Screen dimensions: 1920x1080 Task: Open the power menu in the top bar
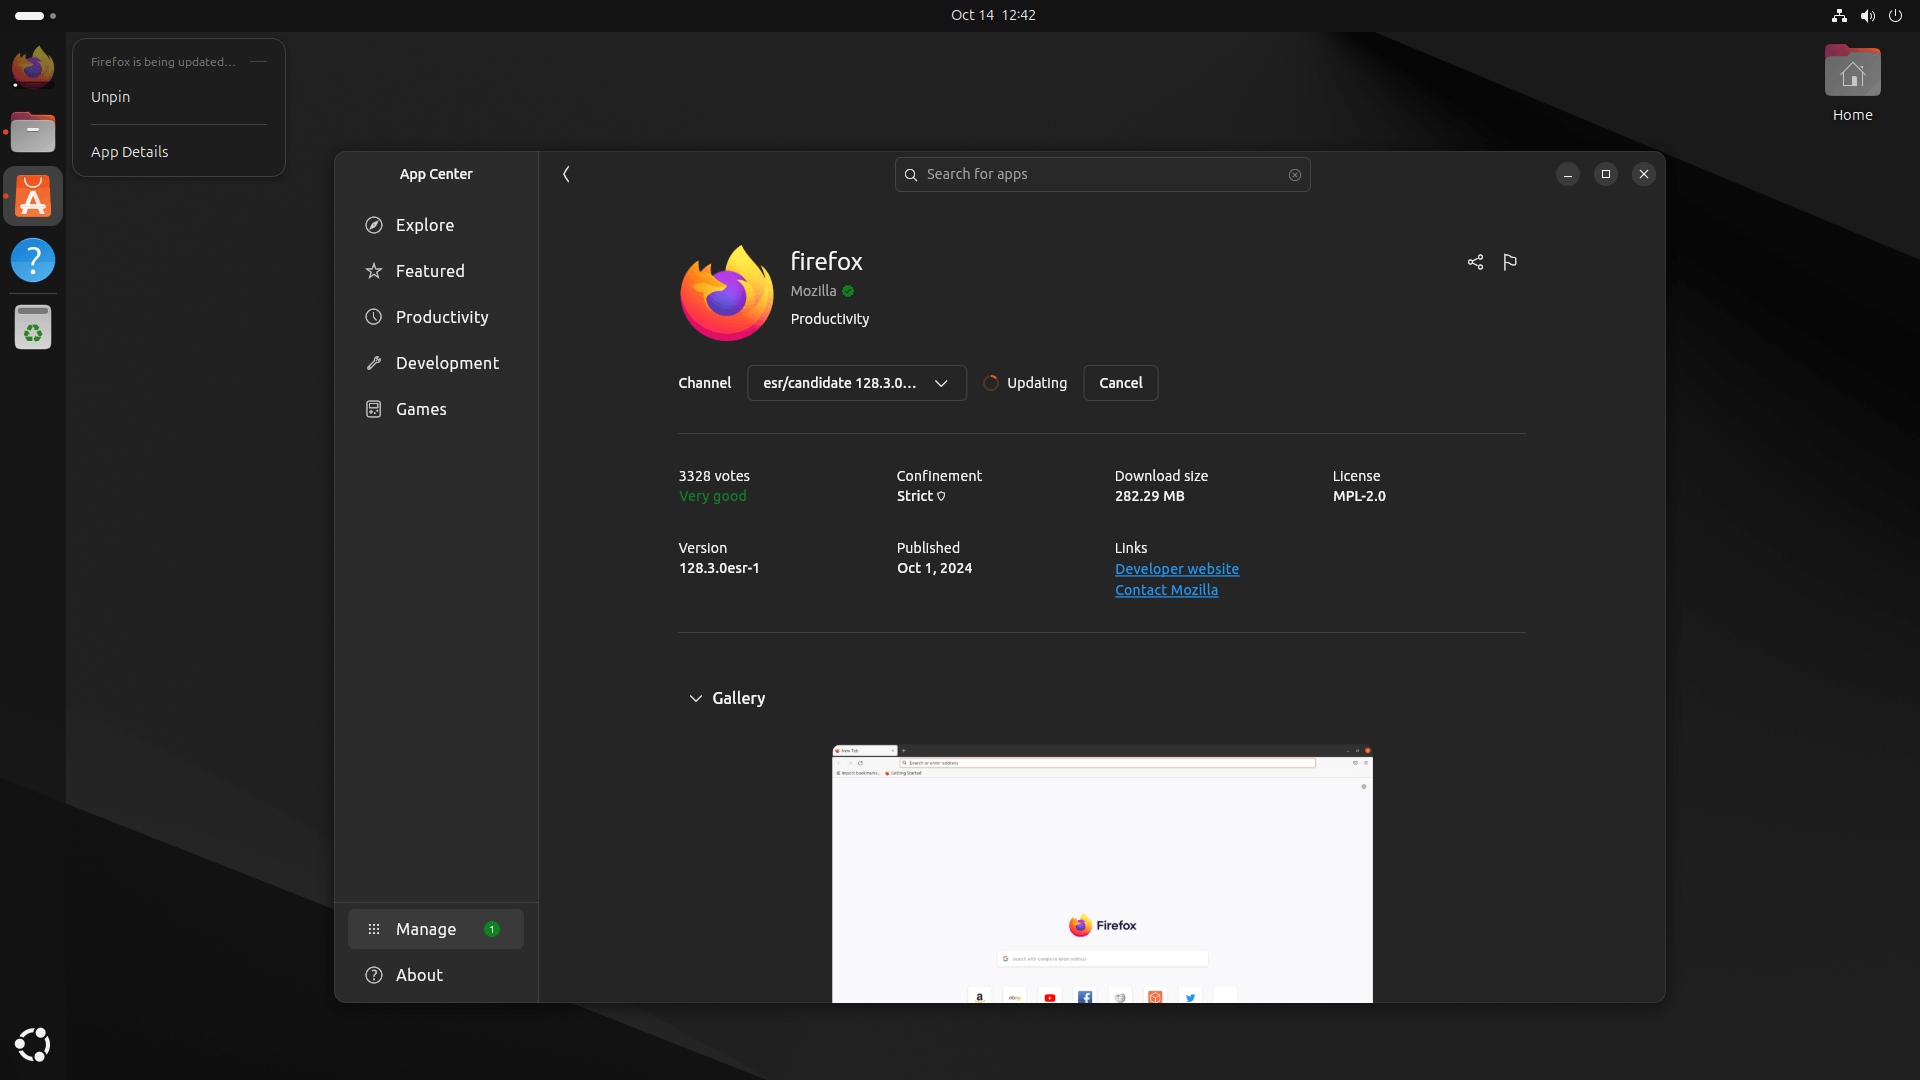pyautogui.click(x=1896, y=15)
